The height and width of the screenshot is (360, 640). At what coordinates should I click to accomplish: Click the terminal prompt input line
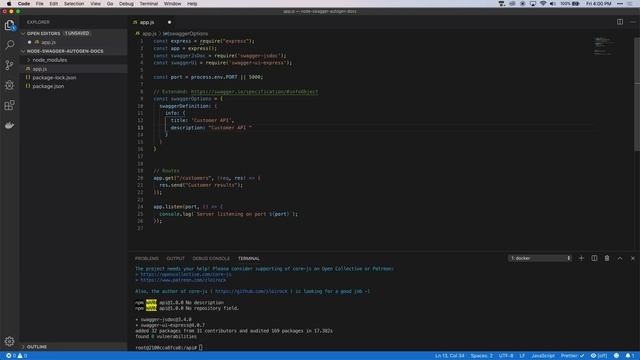point(169,348)
